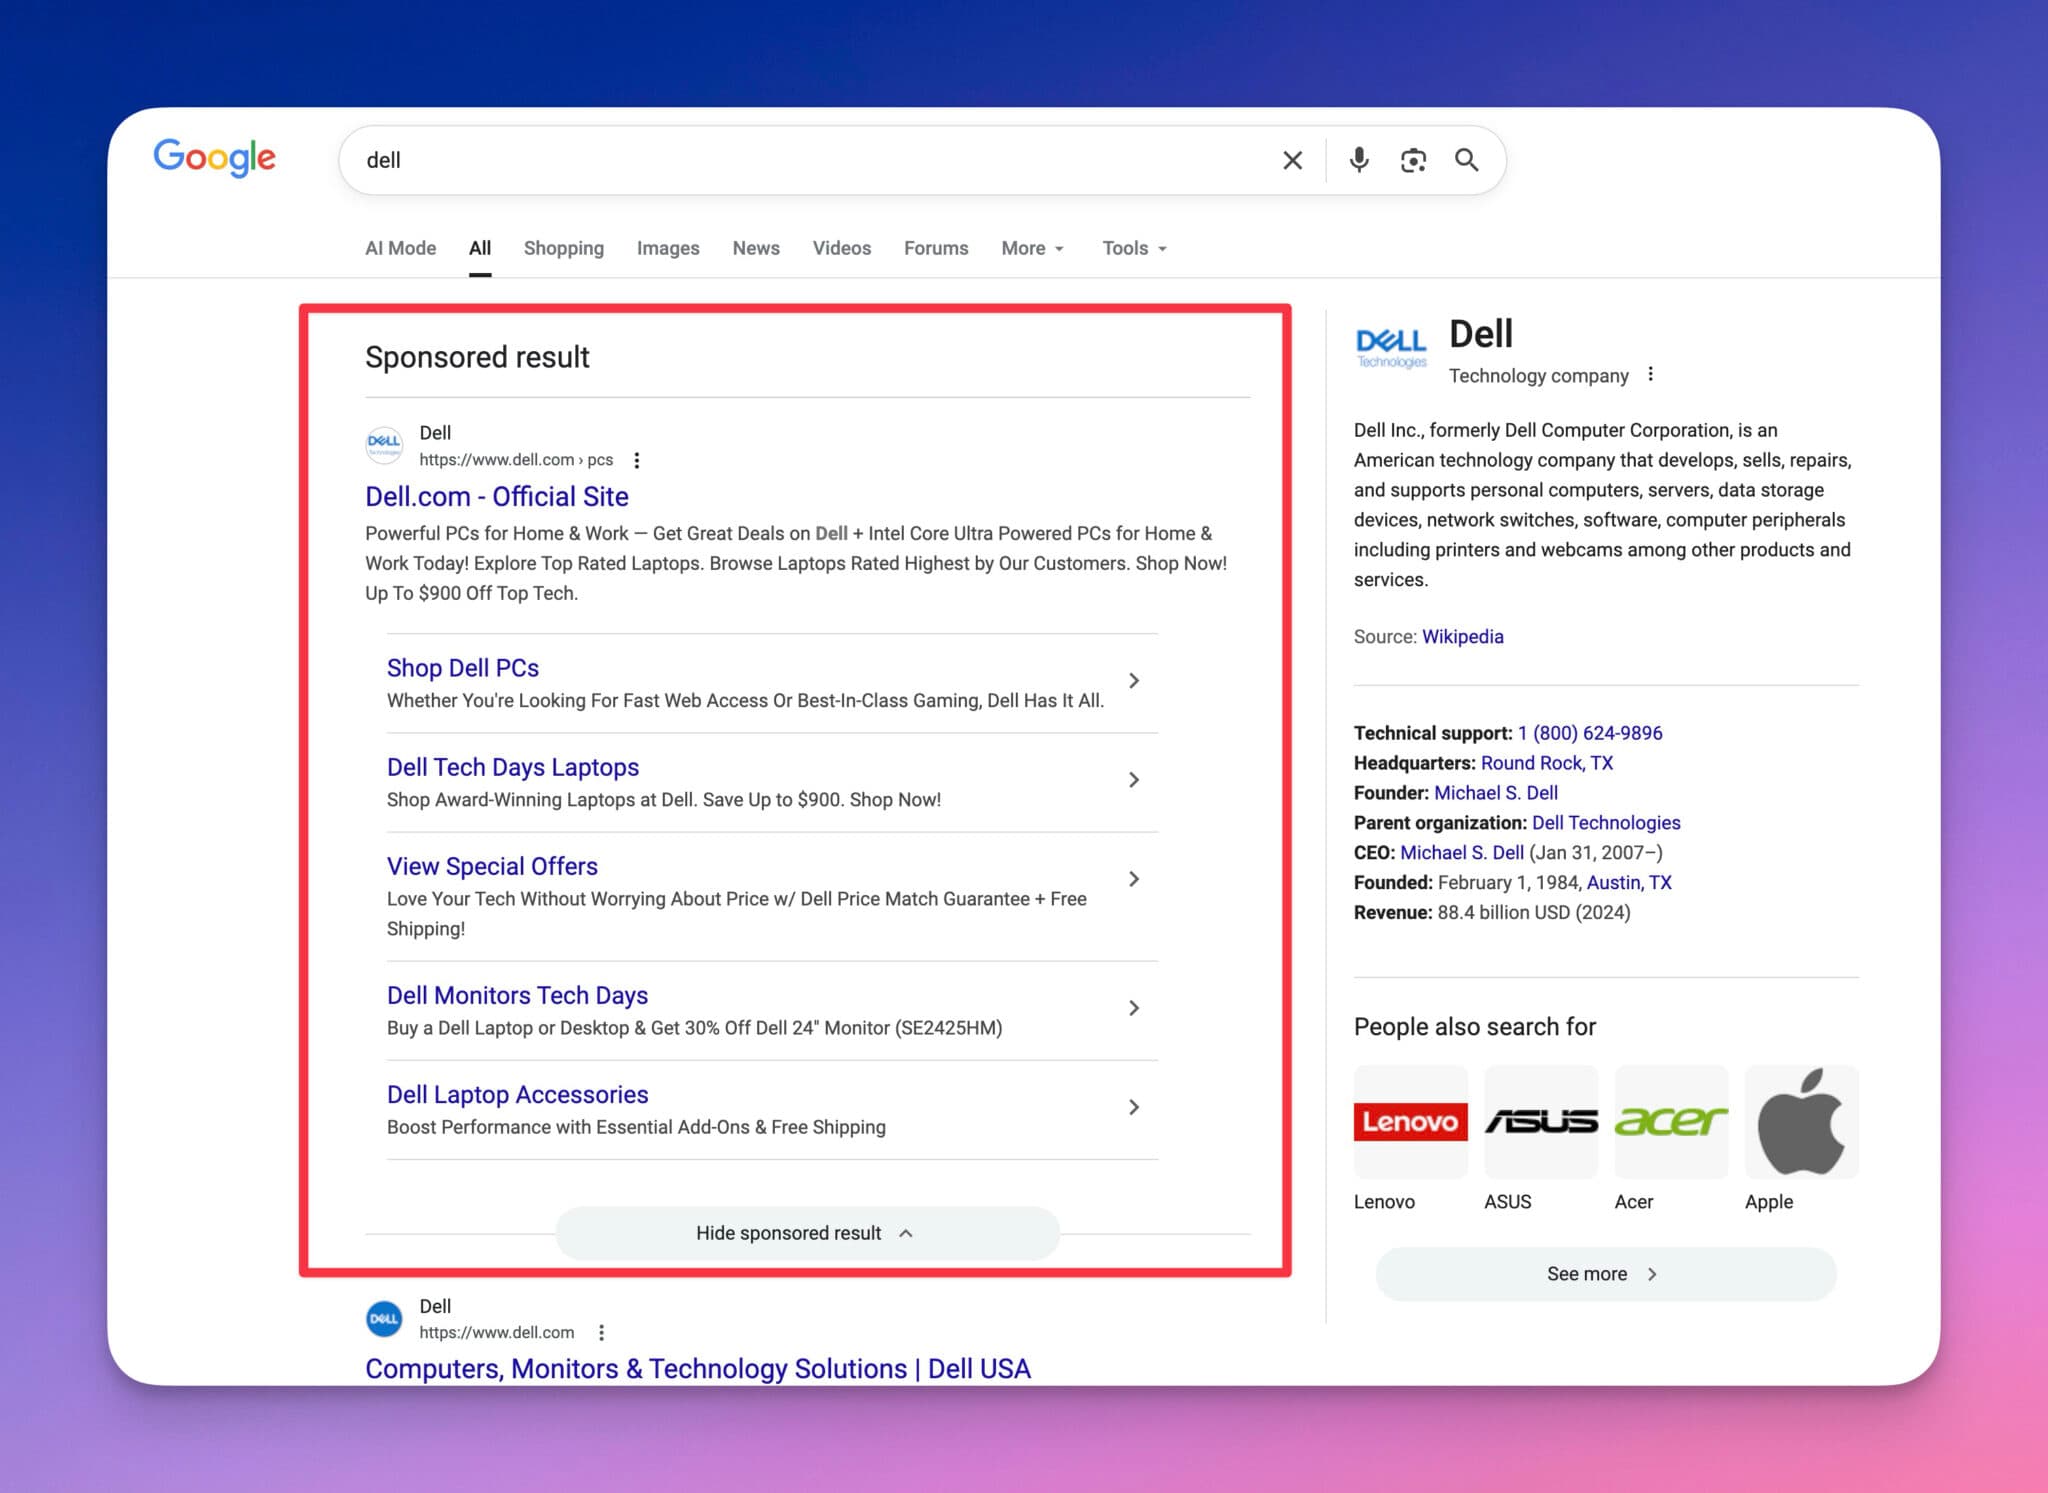Screen dimensions: 2048x1493
Task: Open the Dell.com - Official Site link
Action: pyautogui.click(x=496, y=496)
